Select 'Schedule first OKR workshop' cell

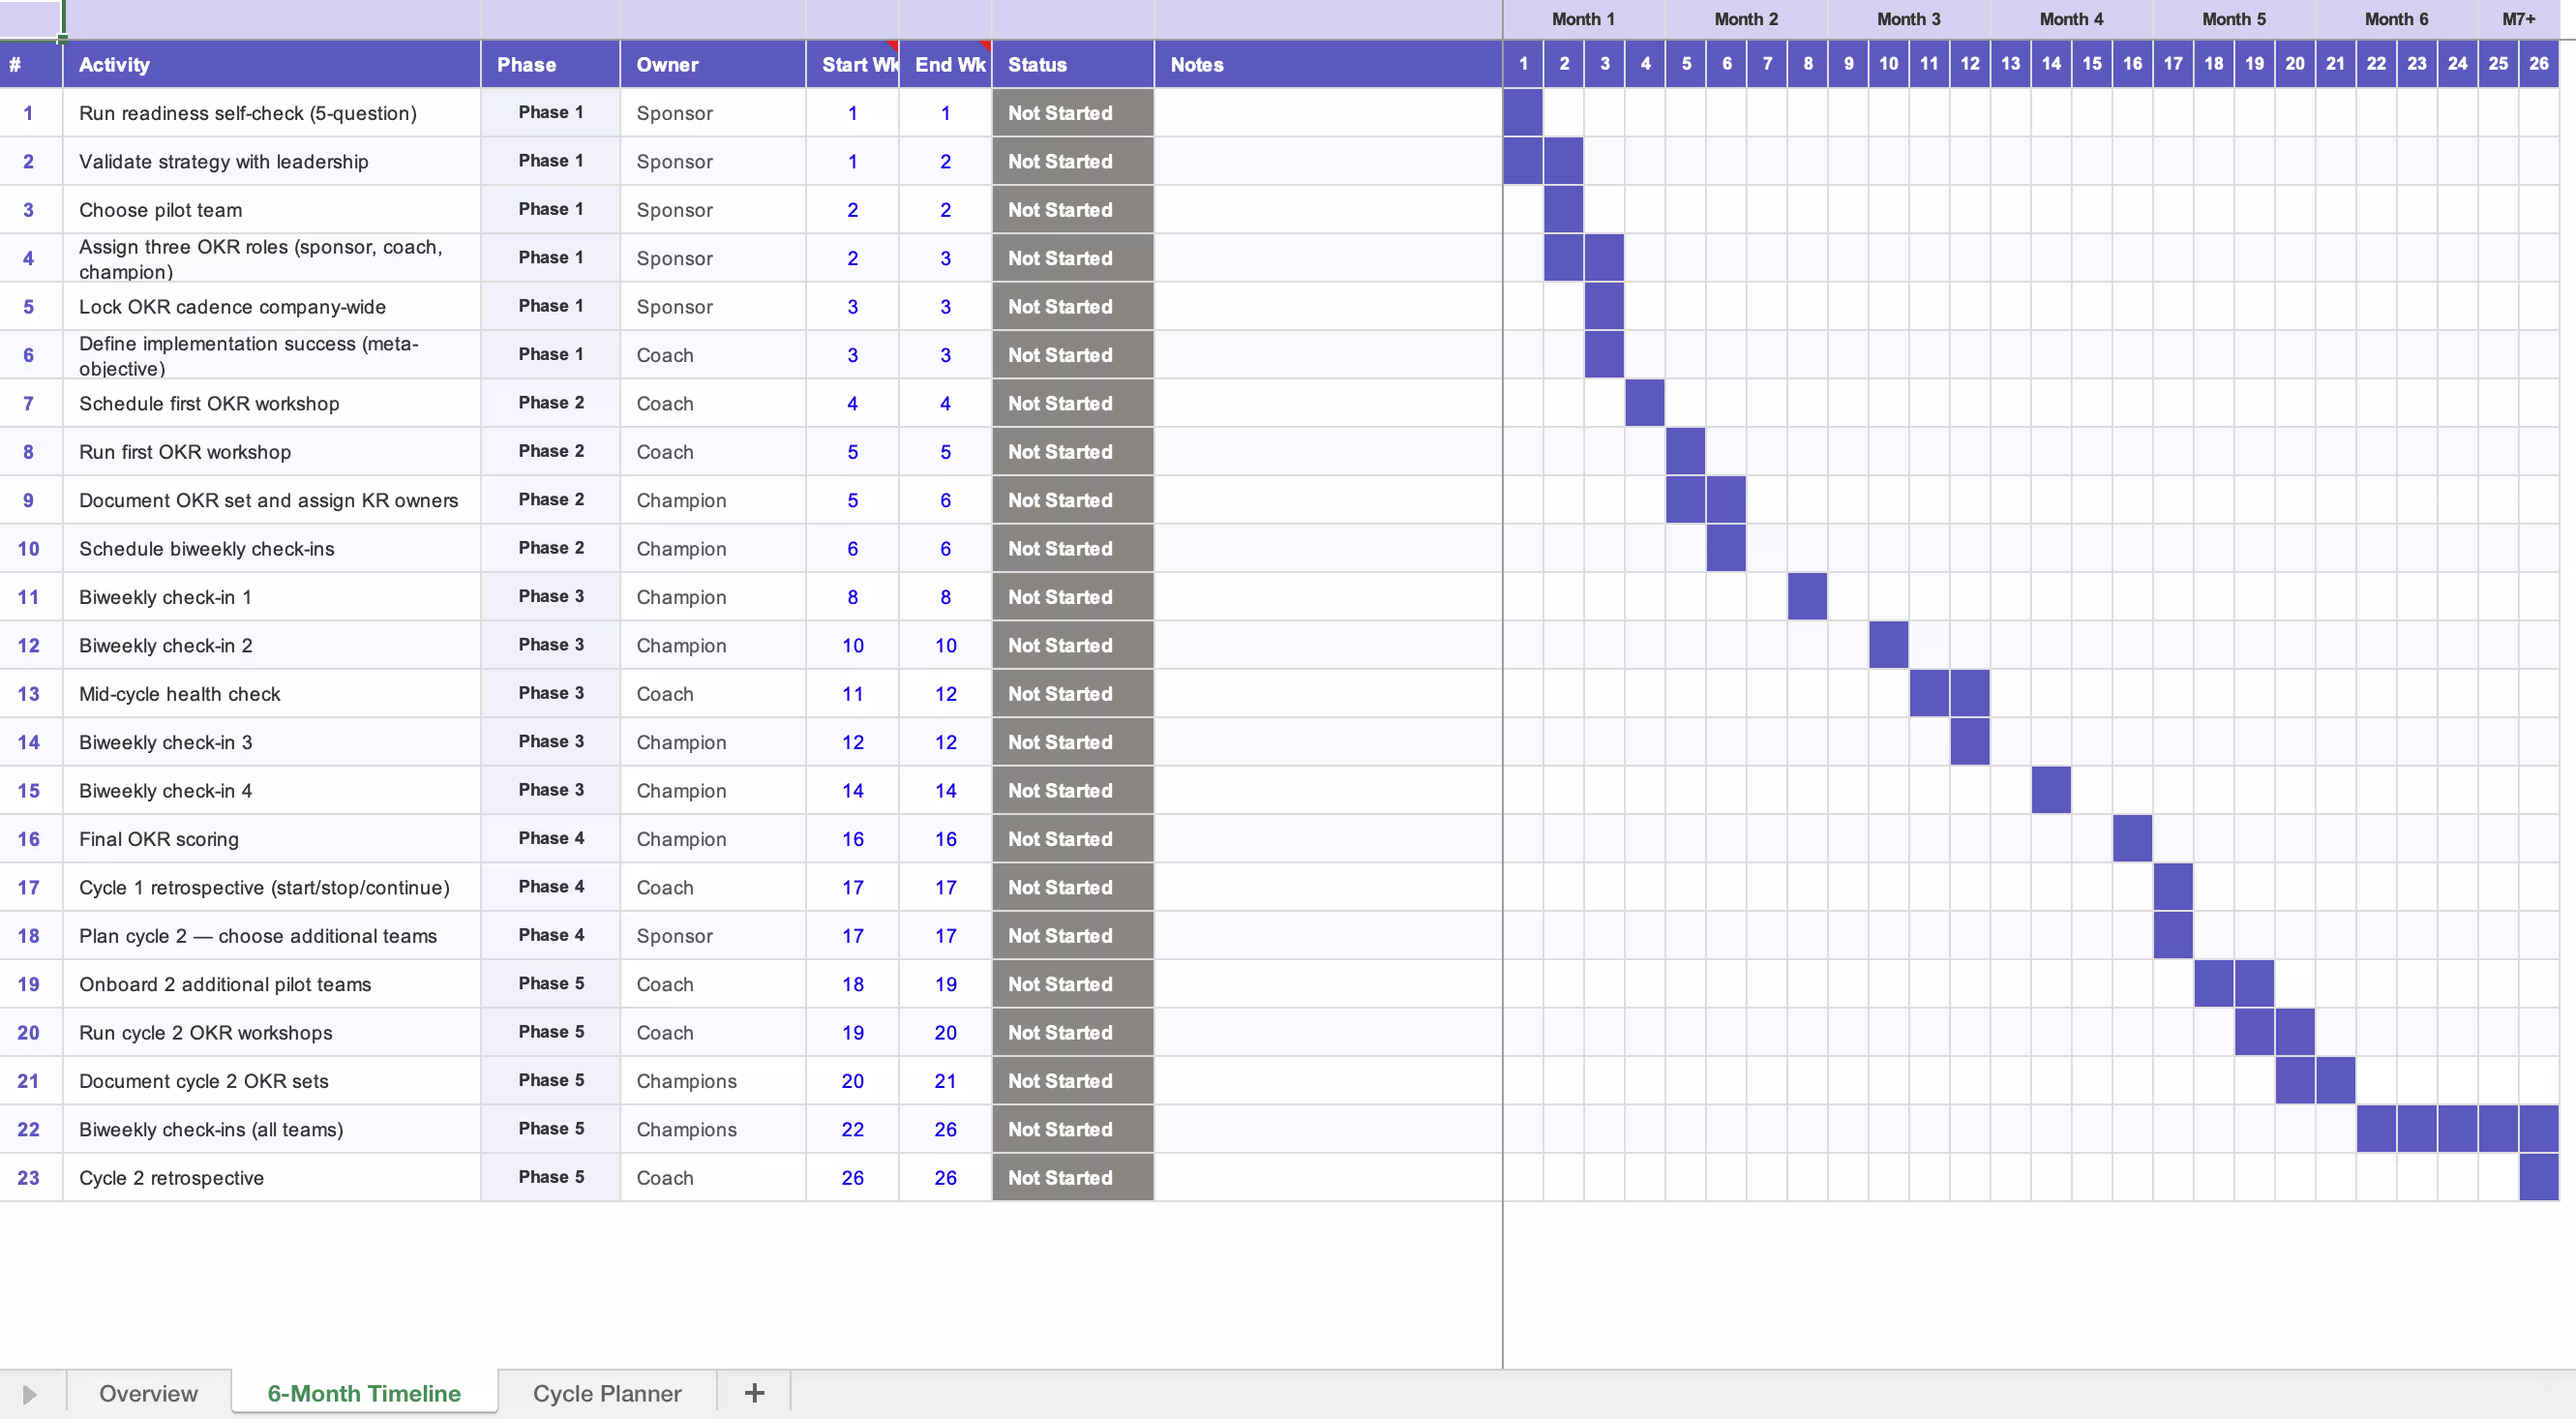272,404
